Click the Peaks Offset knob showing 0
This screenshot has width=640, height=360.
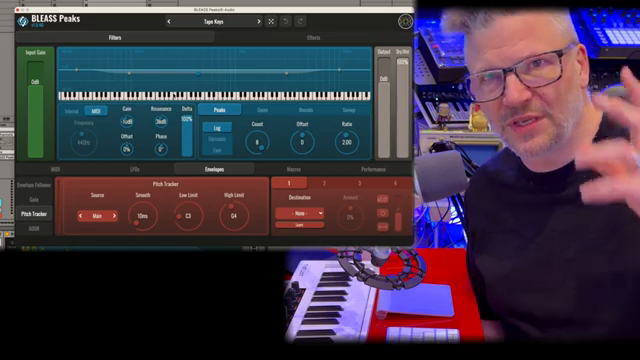click(302, 142)
